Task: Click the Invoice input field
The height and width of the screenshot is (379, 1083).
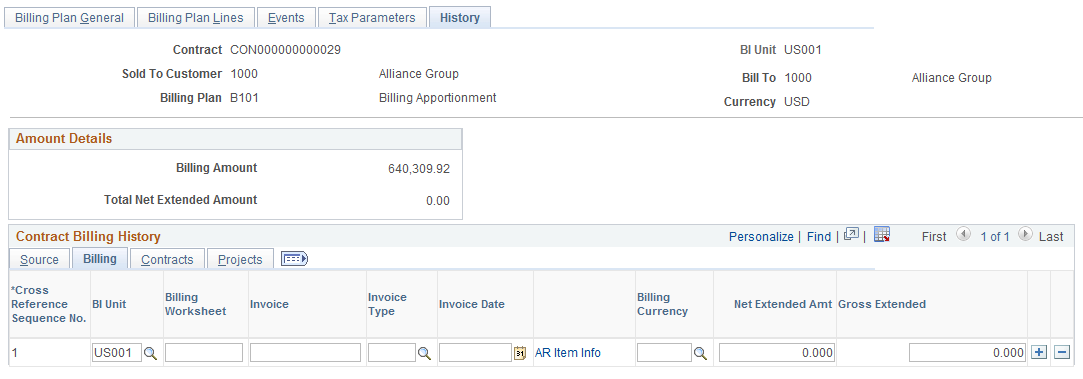Action: click(x=305, y=353)
